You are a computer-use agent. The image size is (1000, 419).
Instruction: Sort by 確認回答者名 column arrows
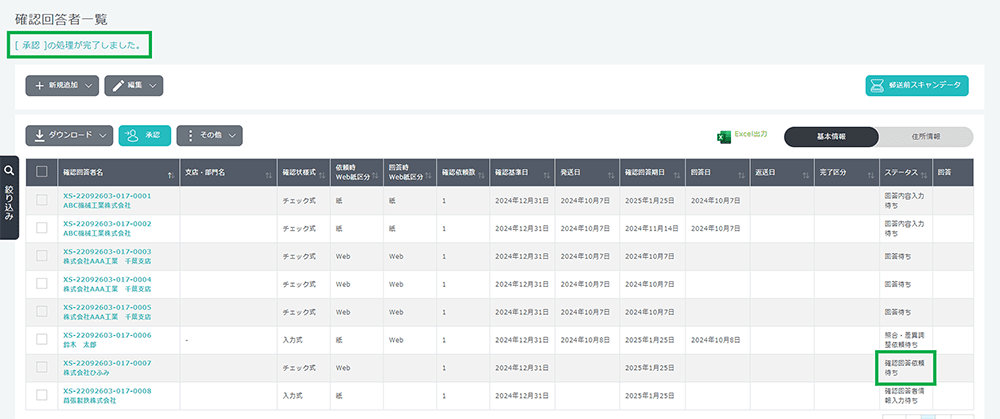(x=172, y=175)
